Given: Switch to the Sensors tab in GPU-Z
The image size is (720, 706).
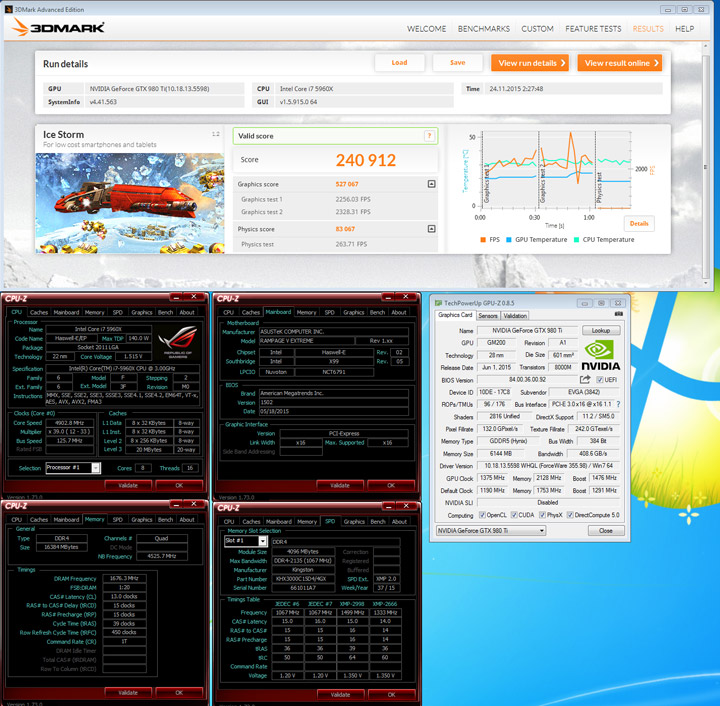Looking at the screenshot, I should point(488,316).
